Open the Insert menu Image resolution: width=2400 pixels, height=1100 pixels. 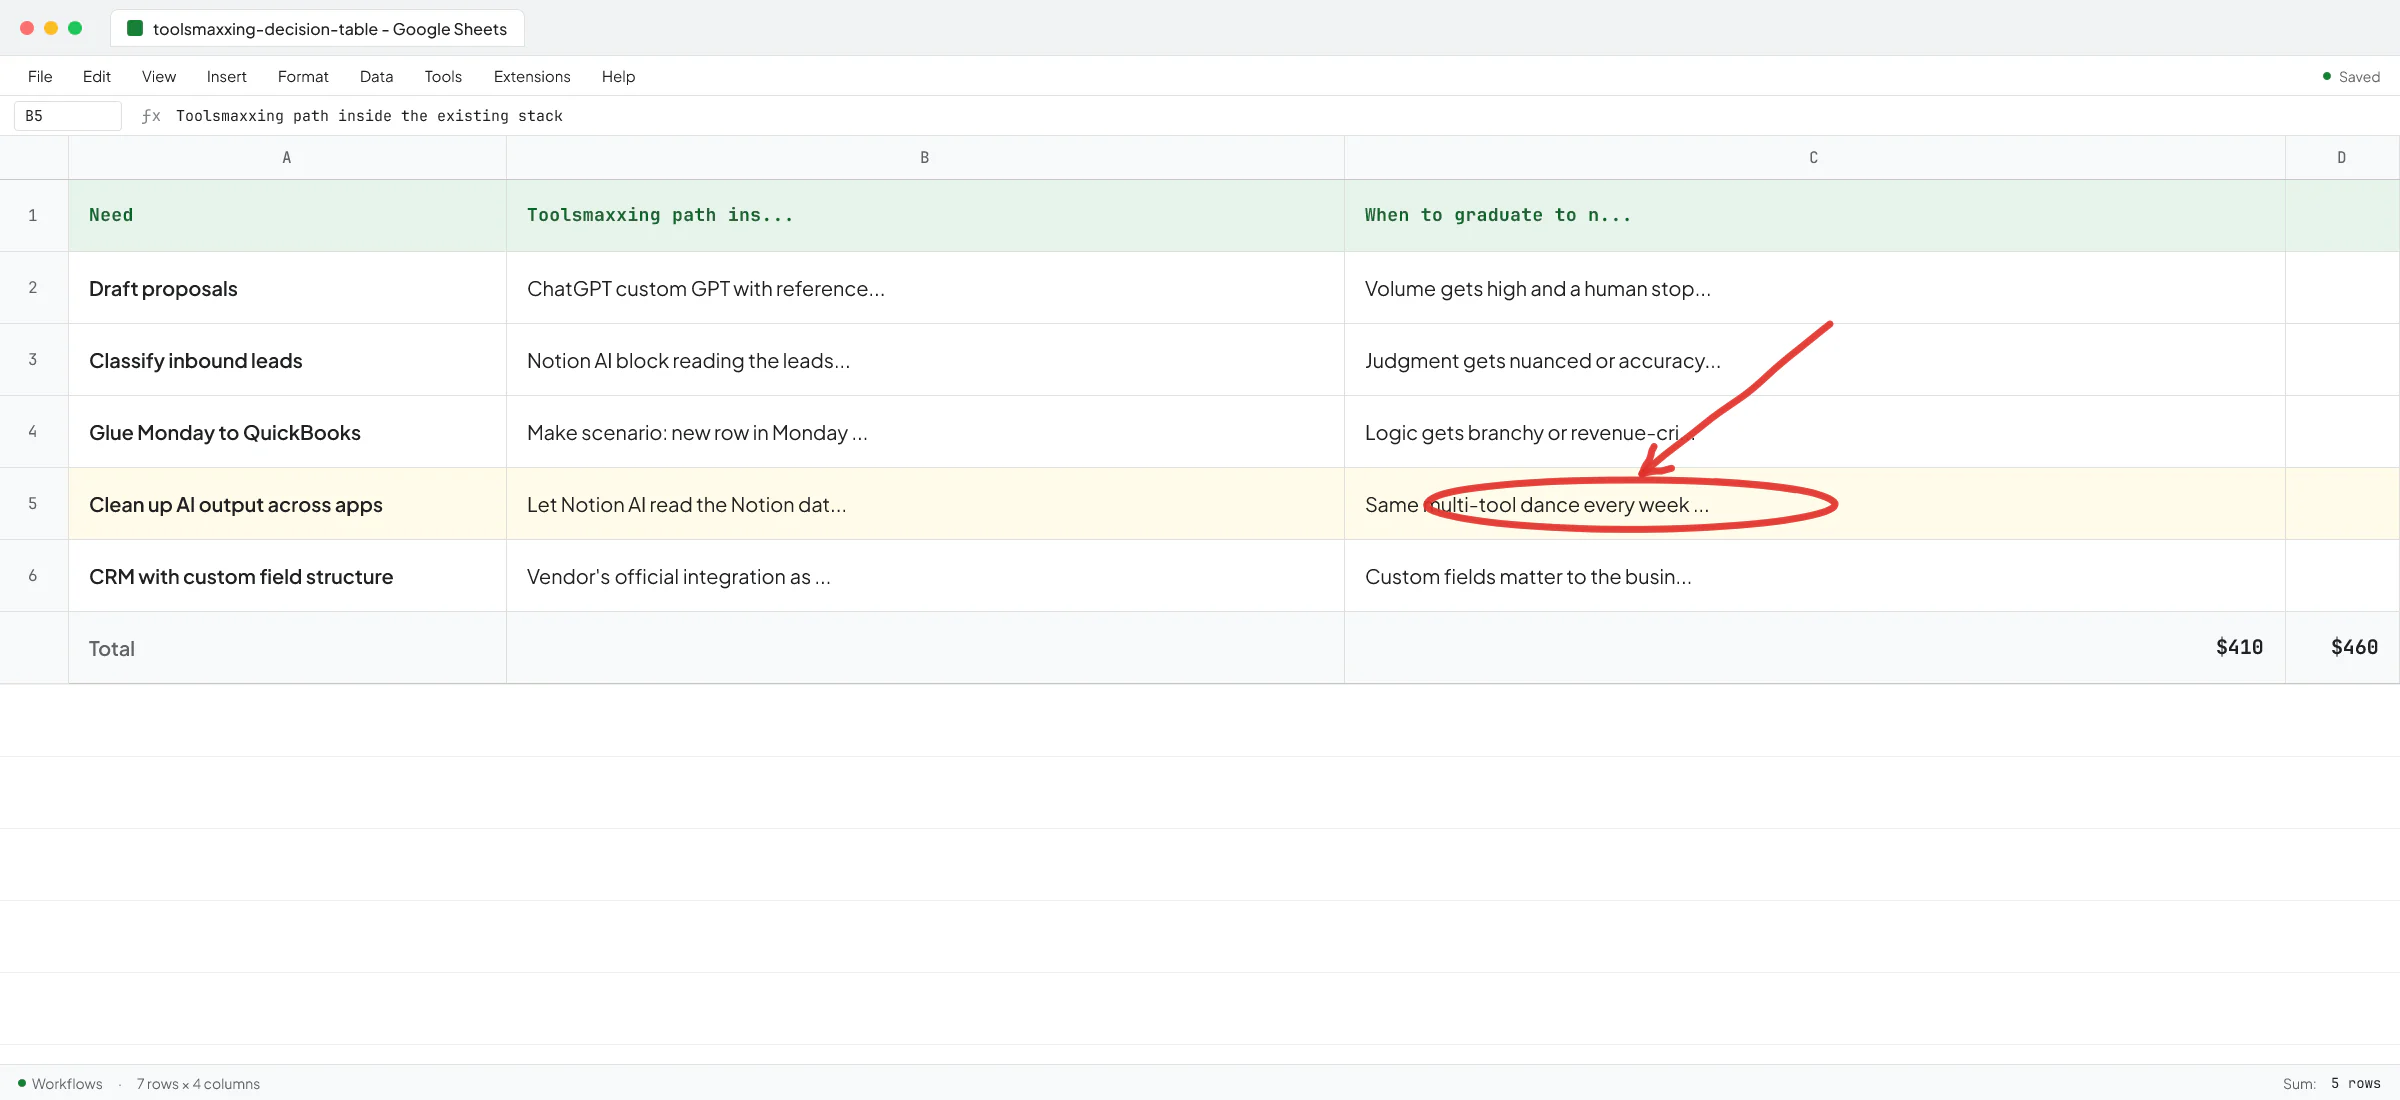[227, 77]
